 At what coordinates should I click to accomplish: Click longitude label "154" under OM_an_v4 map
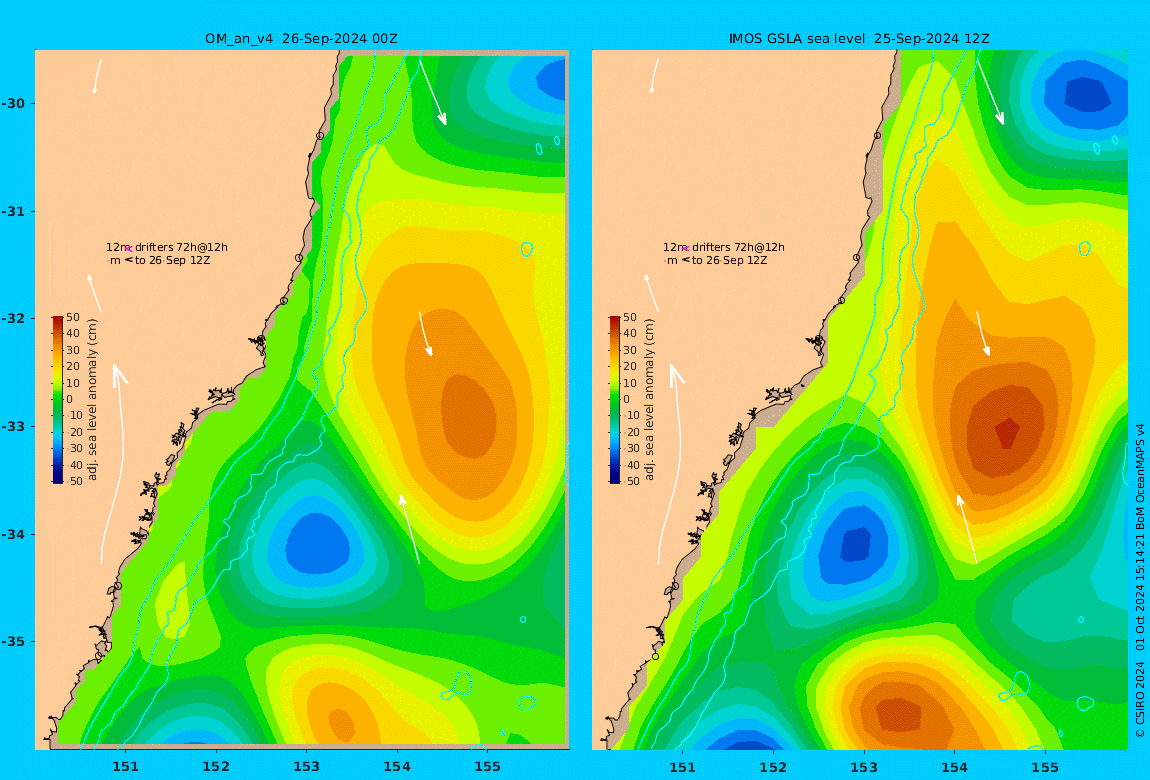click(x=397, y=767)
